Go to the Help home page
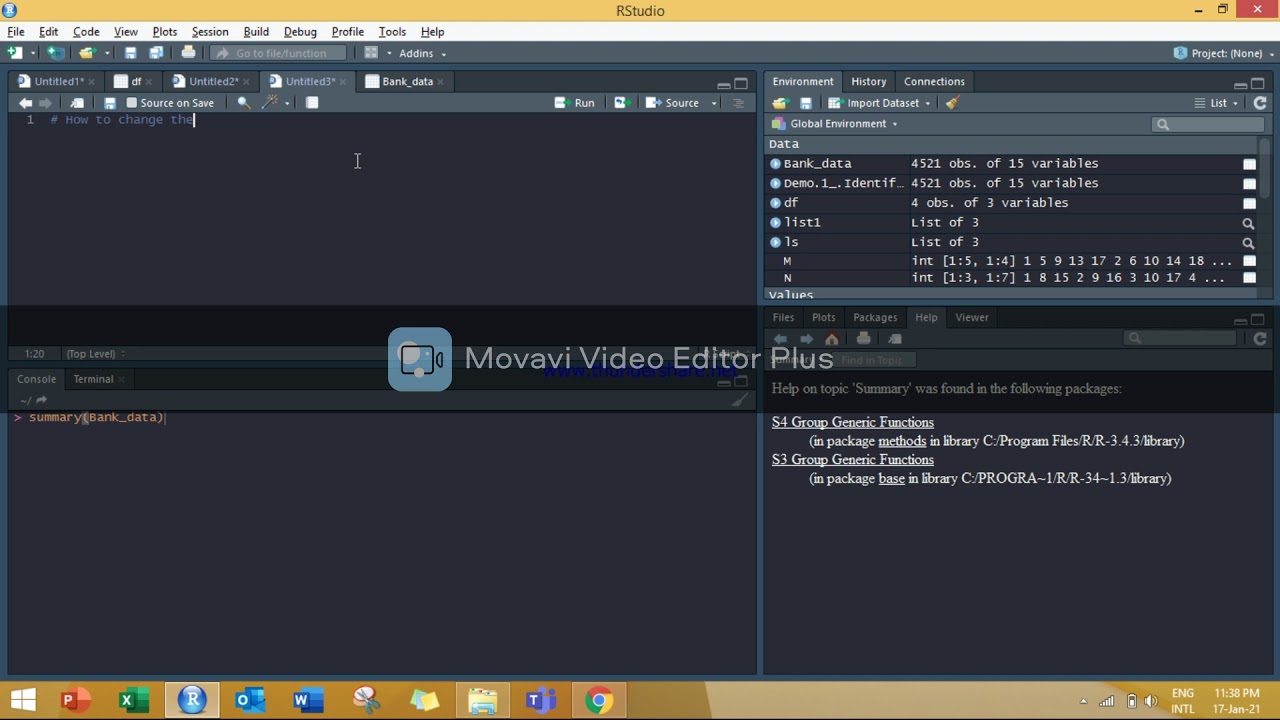The height and width of the screenshot is (720, 1280). 831,339
